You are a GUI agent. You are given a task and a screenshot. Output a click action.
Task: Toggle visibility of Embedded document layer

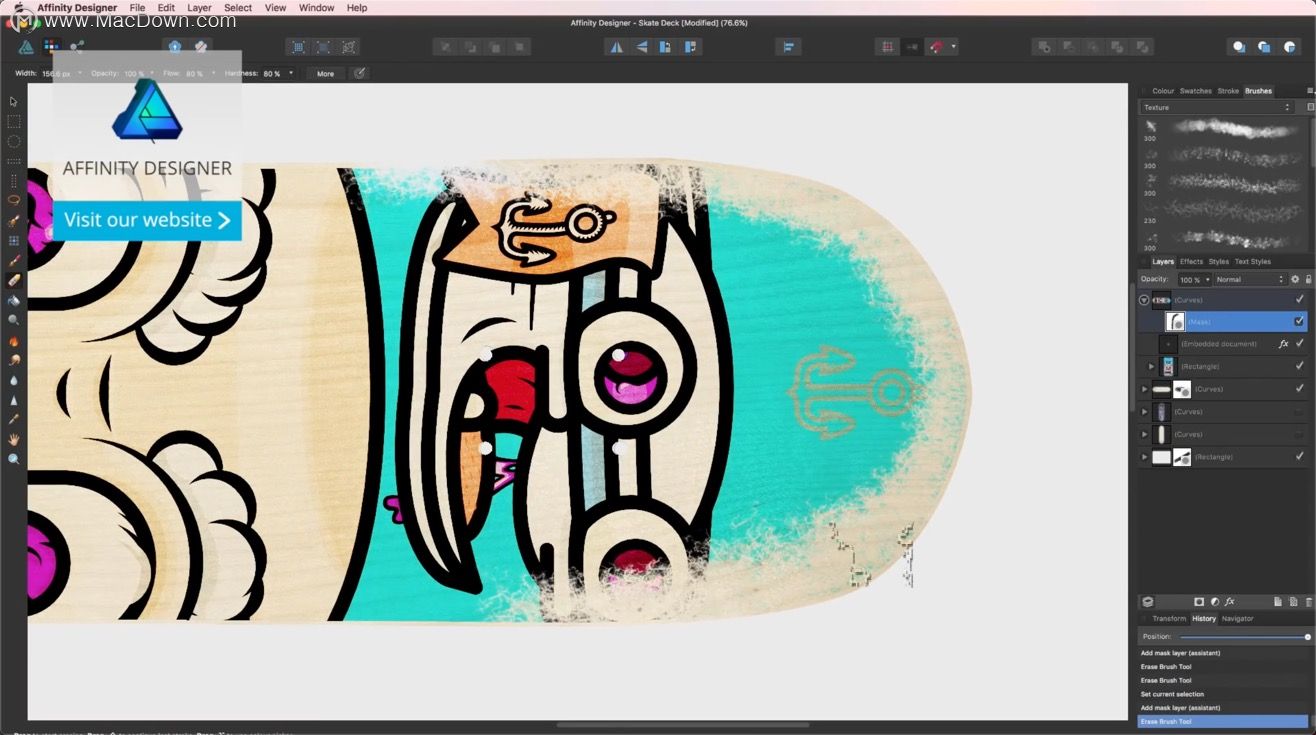coord(1300,343)
